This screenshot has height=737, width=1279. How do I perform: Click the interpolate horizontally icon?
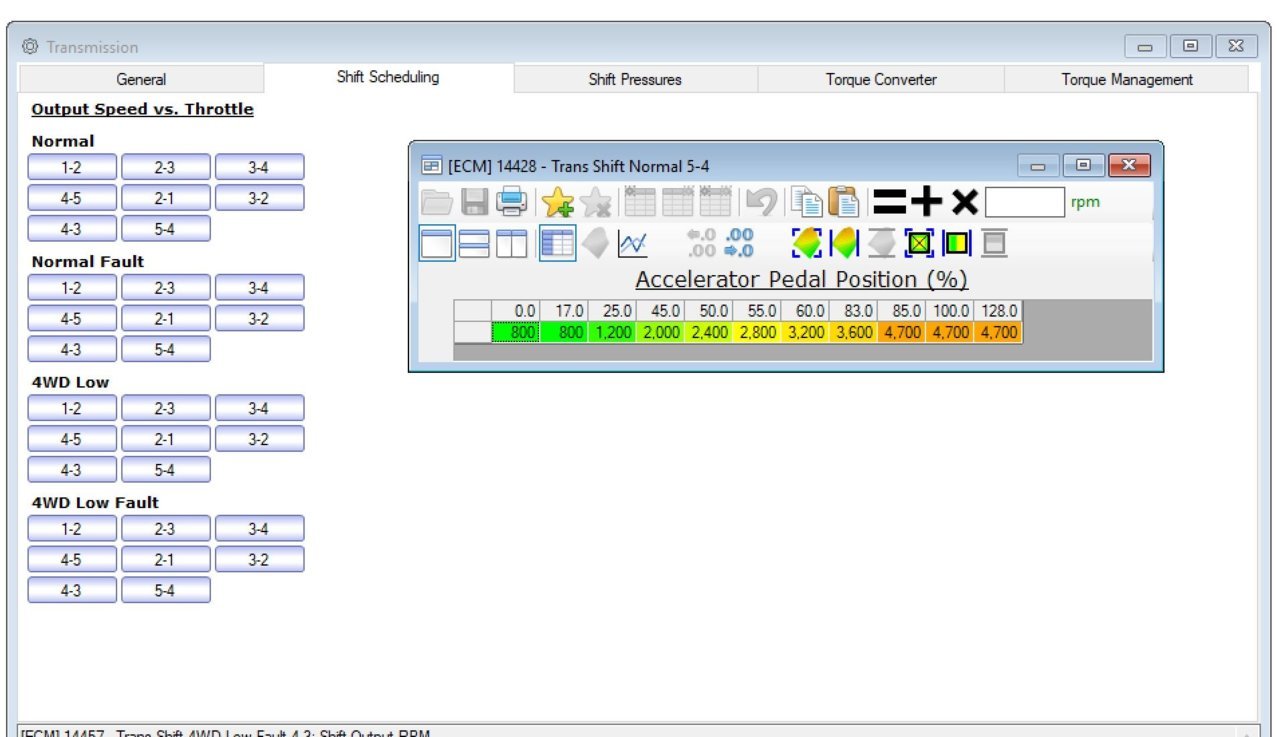click(x=845, y=243)
